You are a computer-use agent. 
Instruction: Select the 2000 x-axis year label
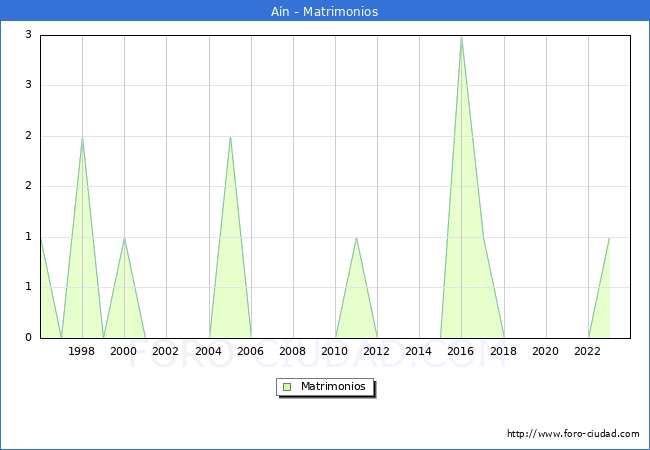pos(124,351)
